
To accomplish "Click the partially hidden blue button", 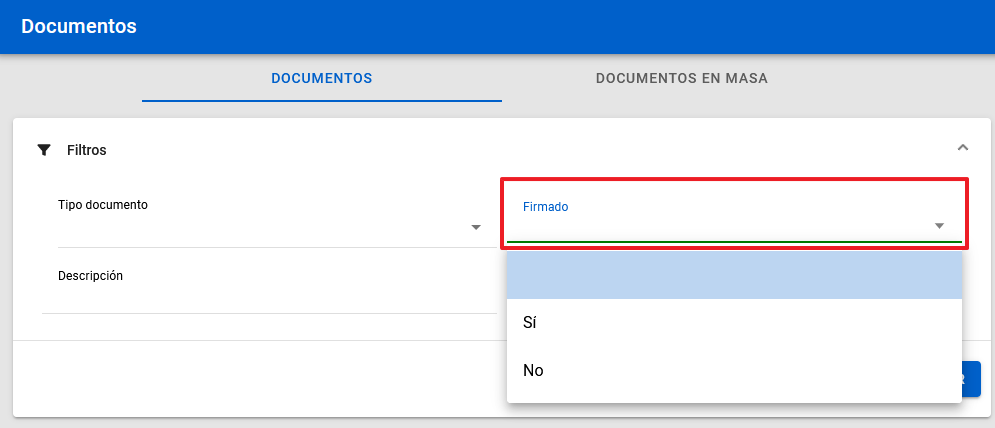I will click(x=971, y=379).
